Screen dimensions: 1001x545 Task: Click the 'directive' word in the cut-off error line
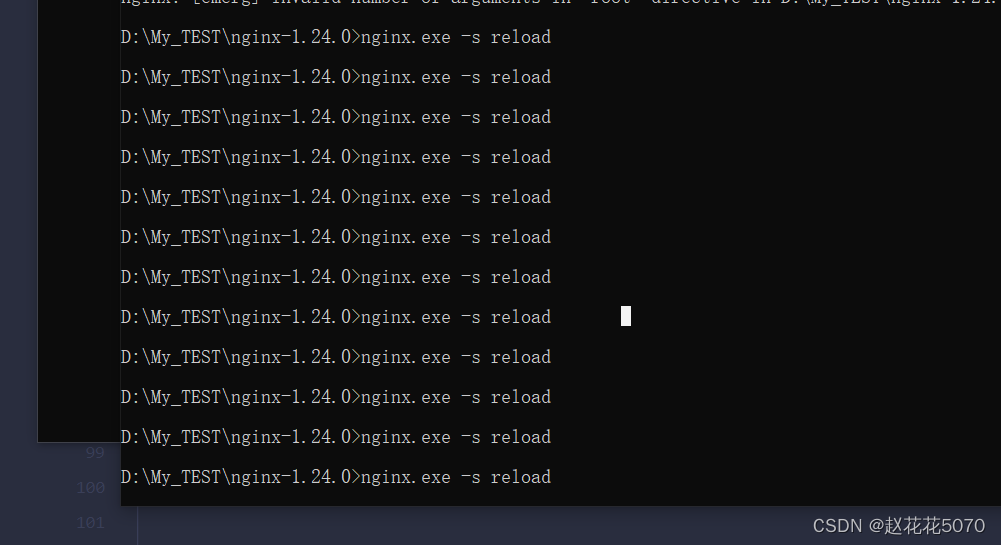click(x=695, y=3)
